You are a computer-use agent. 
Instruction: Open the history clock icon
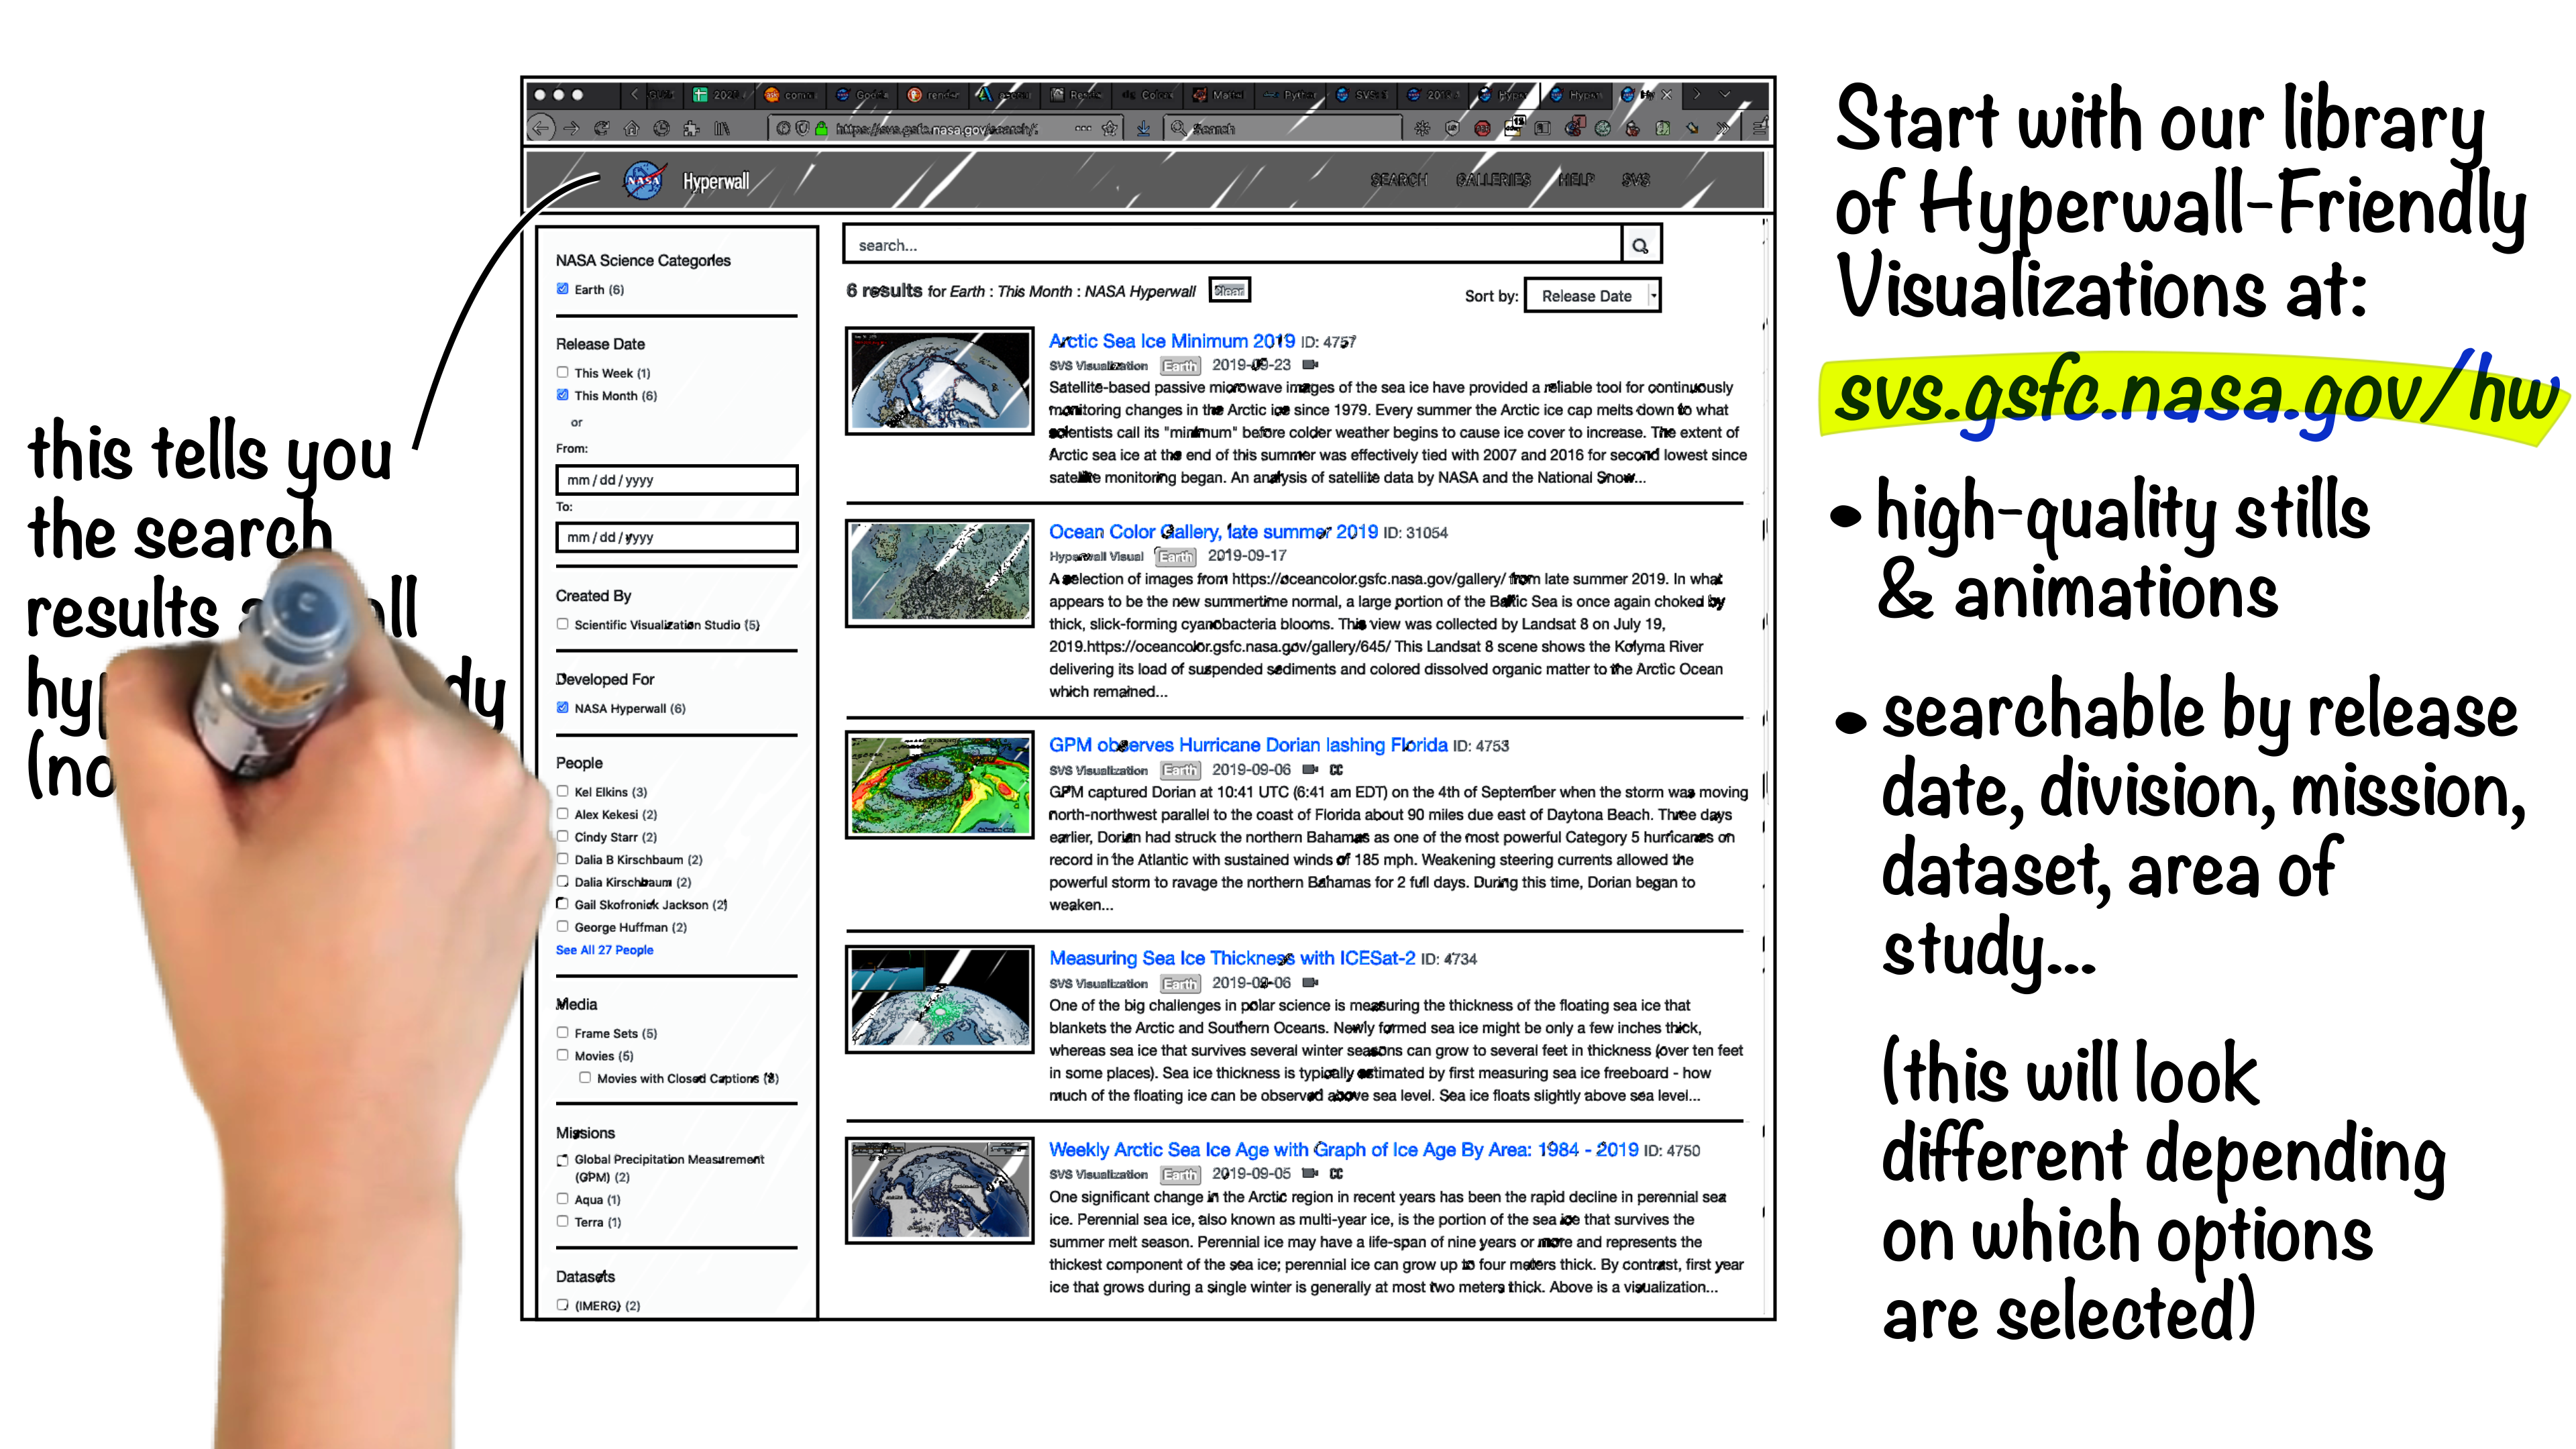pos(661,128)
